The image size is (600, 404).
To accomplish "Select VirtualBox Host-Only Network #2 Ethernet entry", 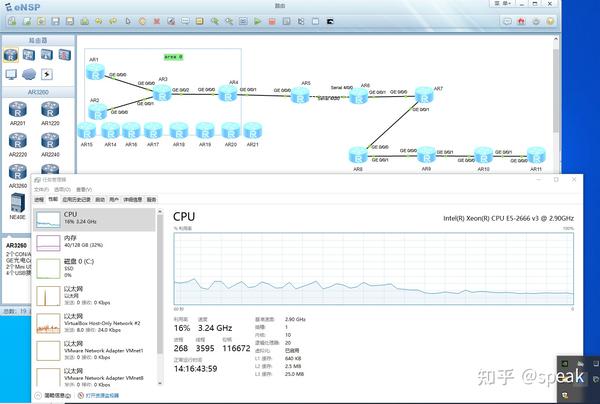I will click(95, 323).
